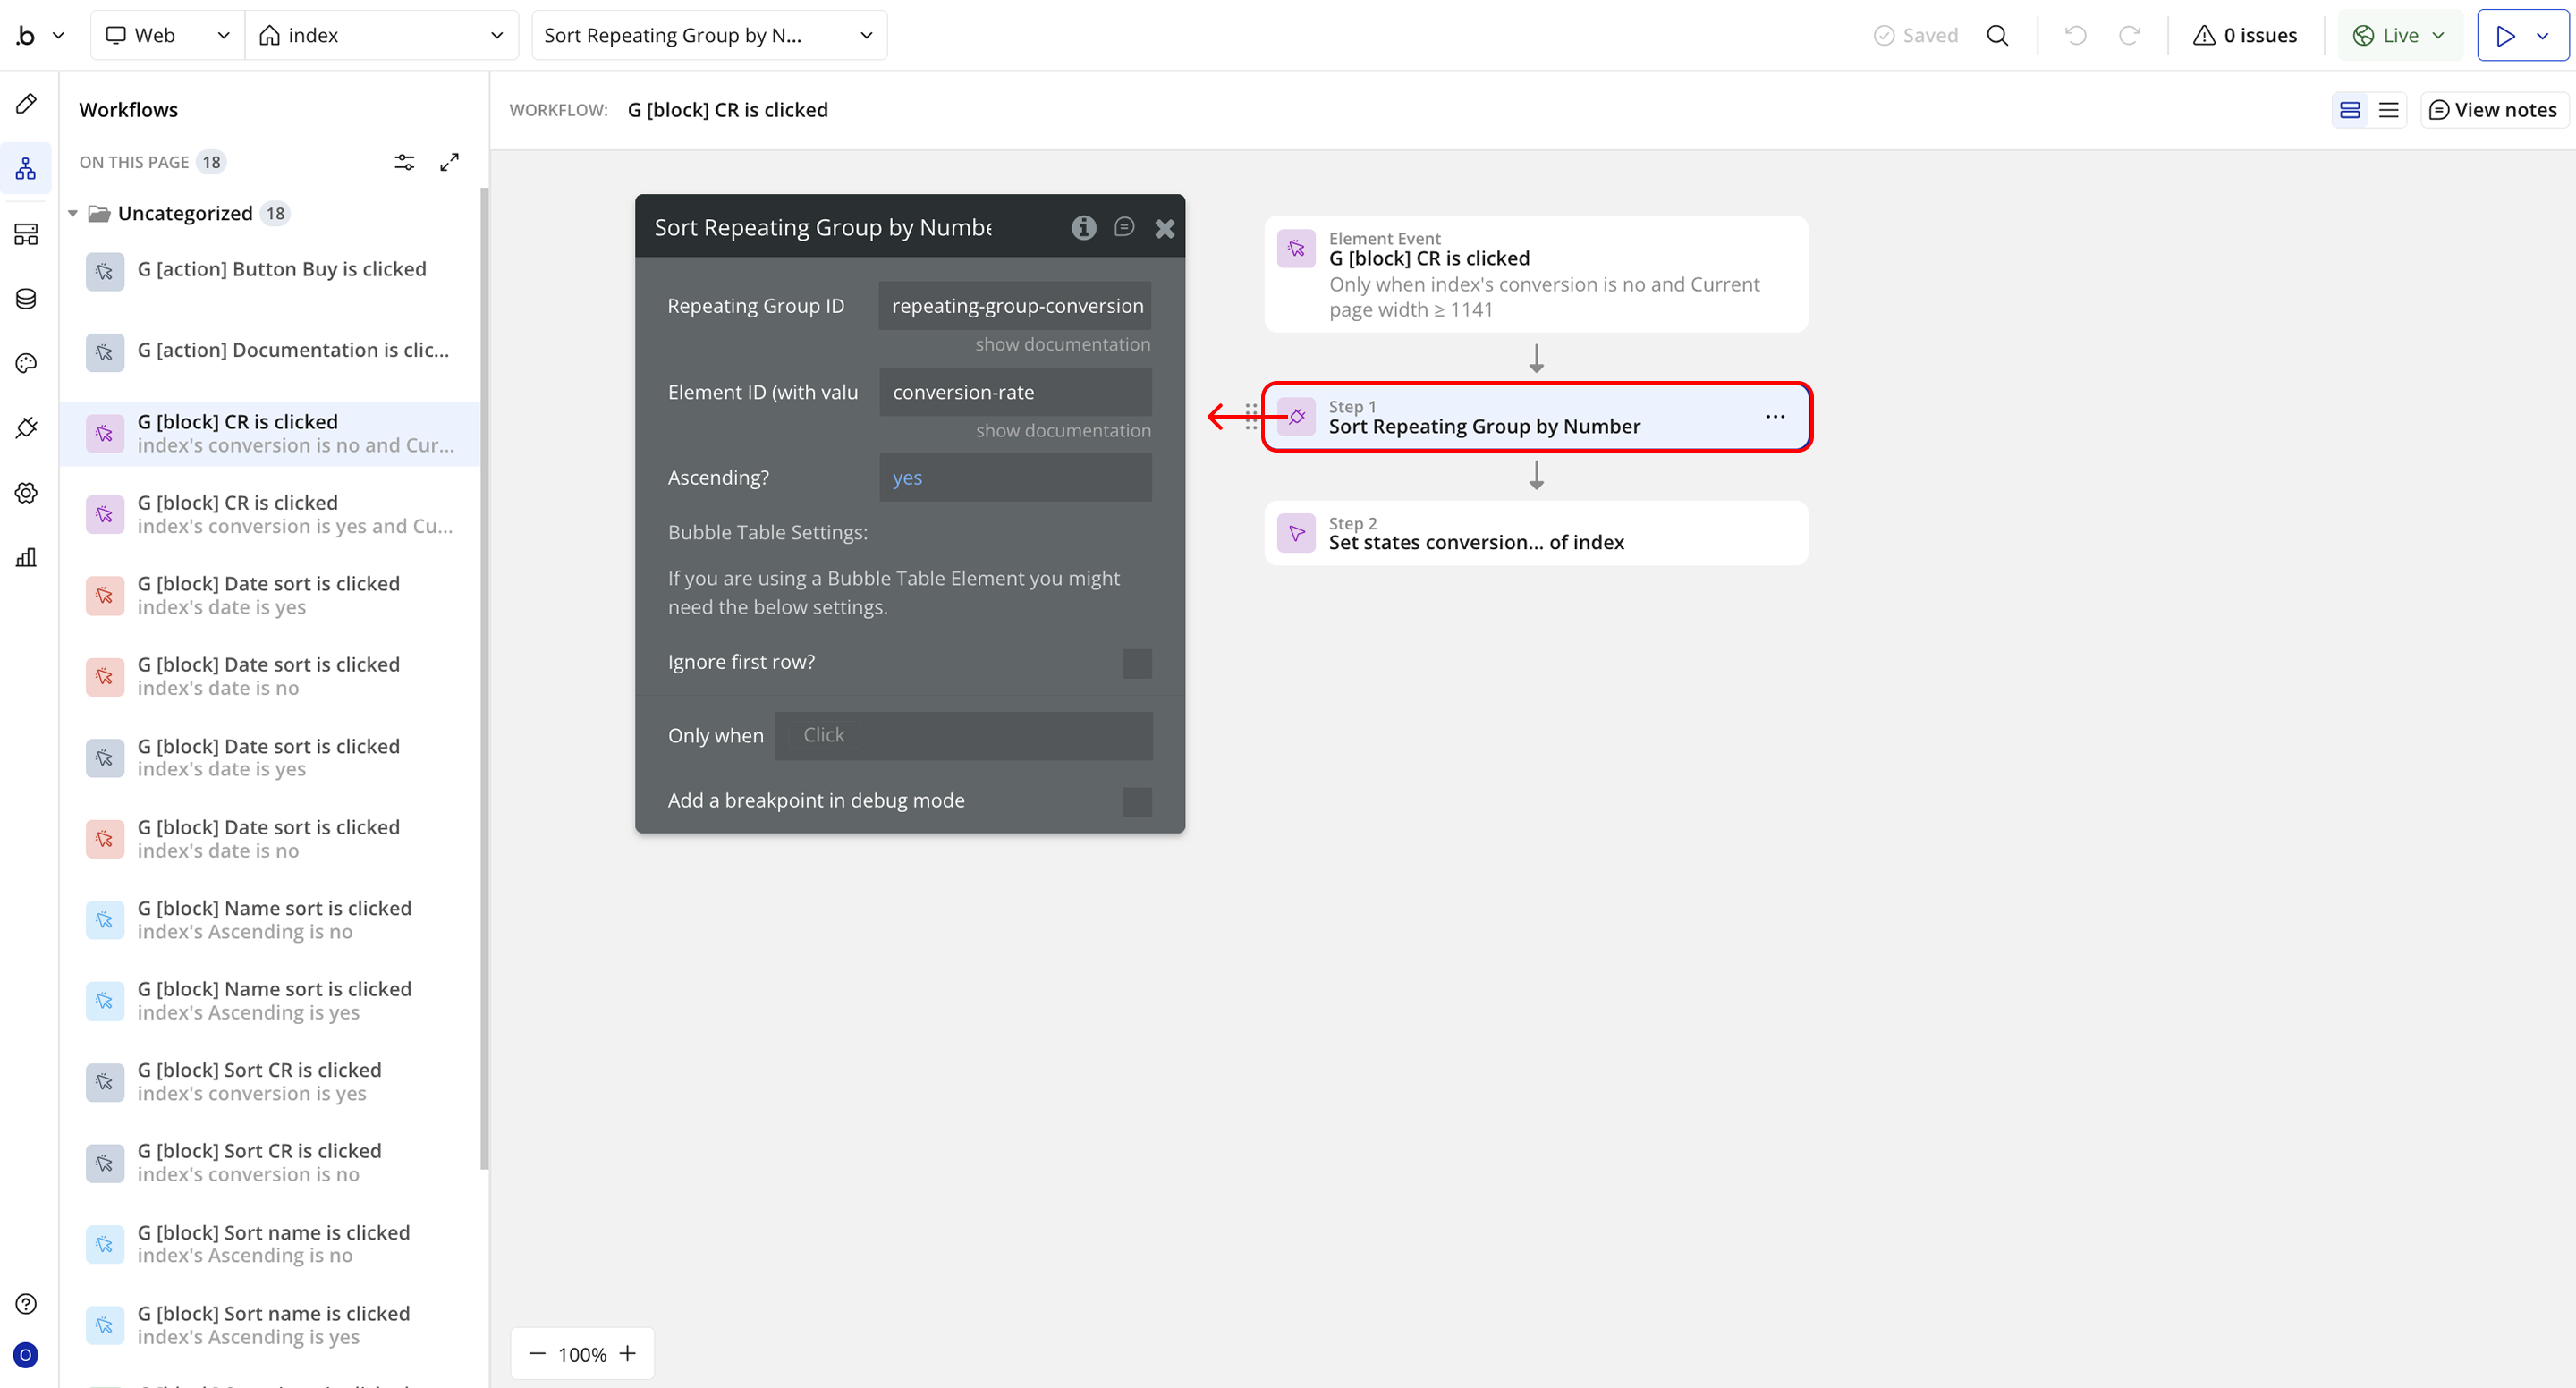Open the Settings gear in left sidebar
The image size is (2576, 1388).
coord(26,493)
